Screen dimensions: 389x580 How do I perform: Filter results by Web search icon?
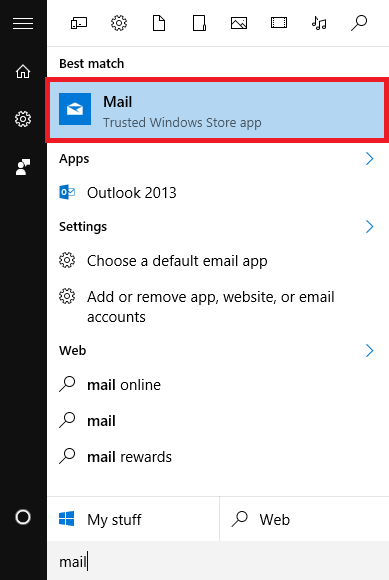[x=359, y=23]
